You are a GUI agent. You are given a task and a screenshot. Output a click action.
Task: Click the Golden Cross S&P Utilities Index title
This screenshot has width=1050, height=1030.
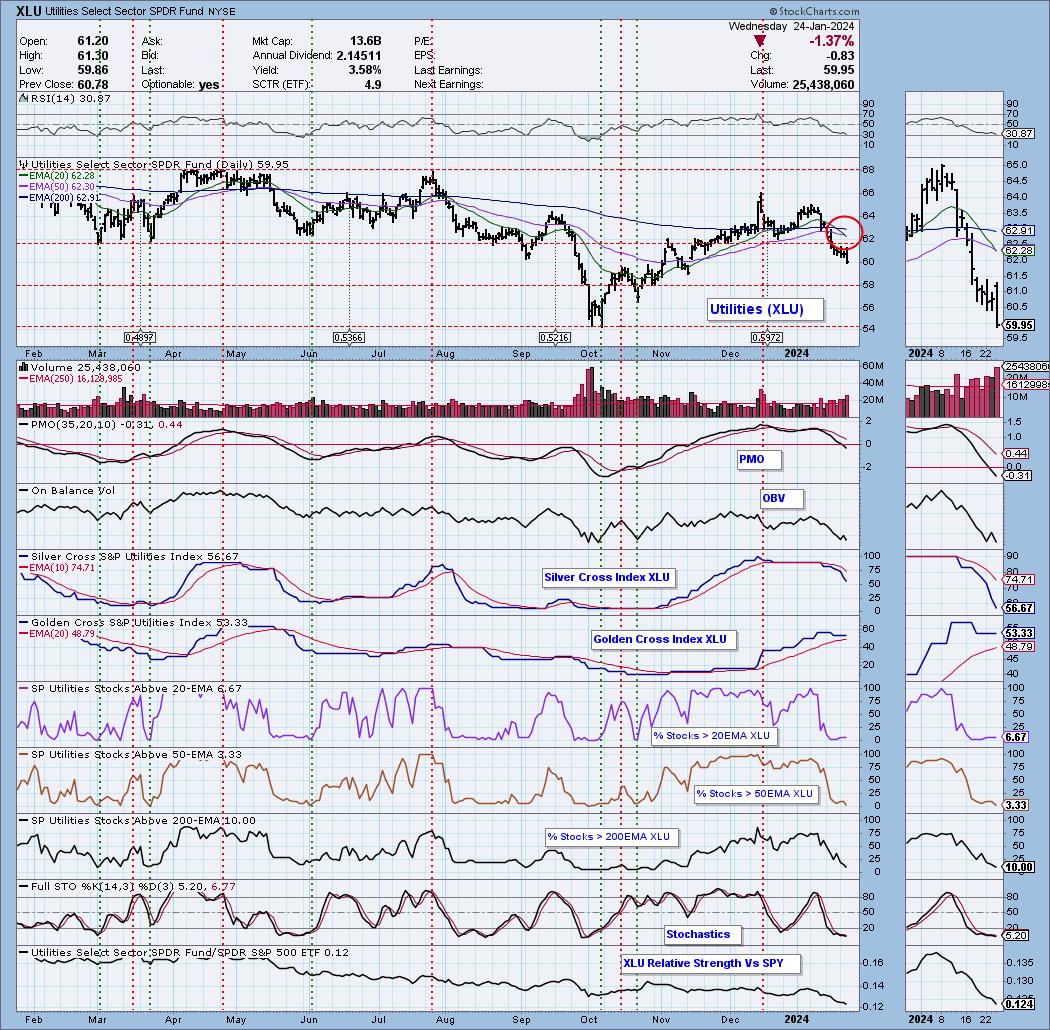(x=133, y=622)
